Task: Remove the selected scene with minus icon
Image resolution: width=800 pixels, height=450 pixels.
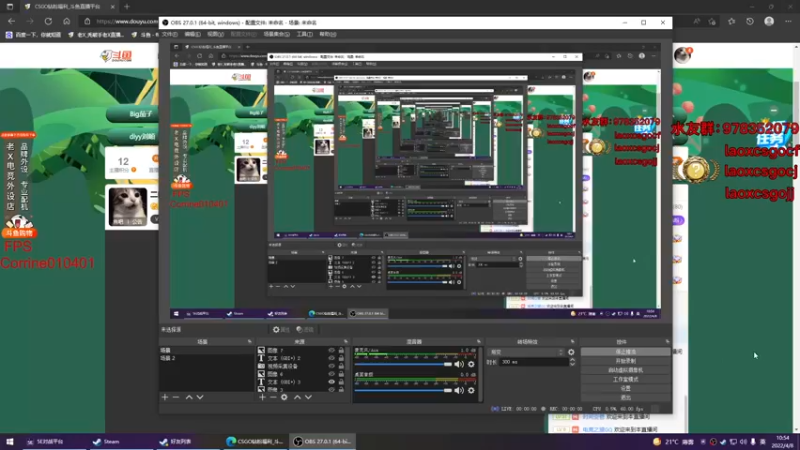Action: click(x=176, y=397)
